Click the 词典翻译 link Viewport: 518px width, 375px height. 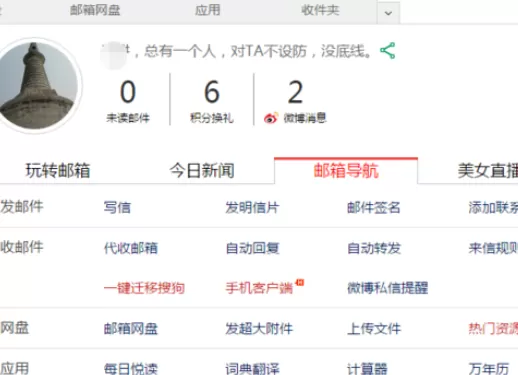pos(252,369)
